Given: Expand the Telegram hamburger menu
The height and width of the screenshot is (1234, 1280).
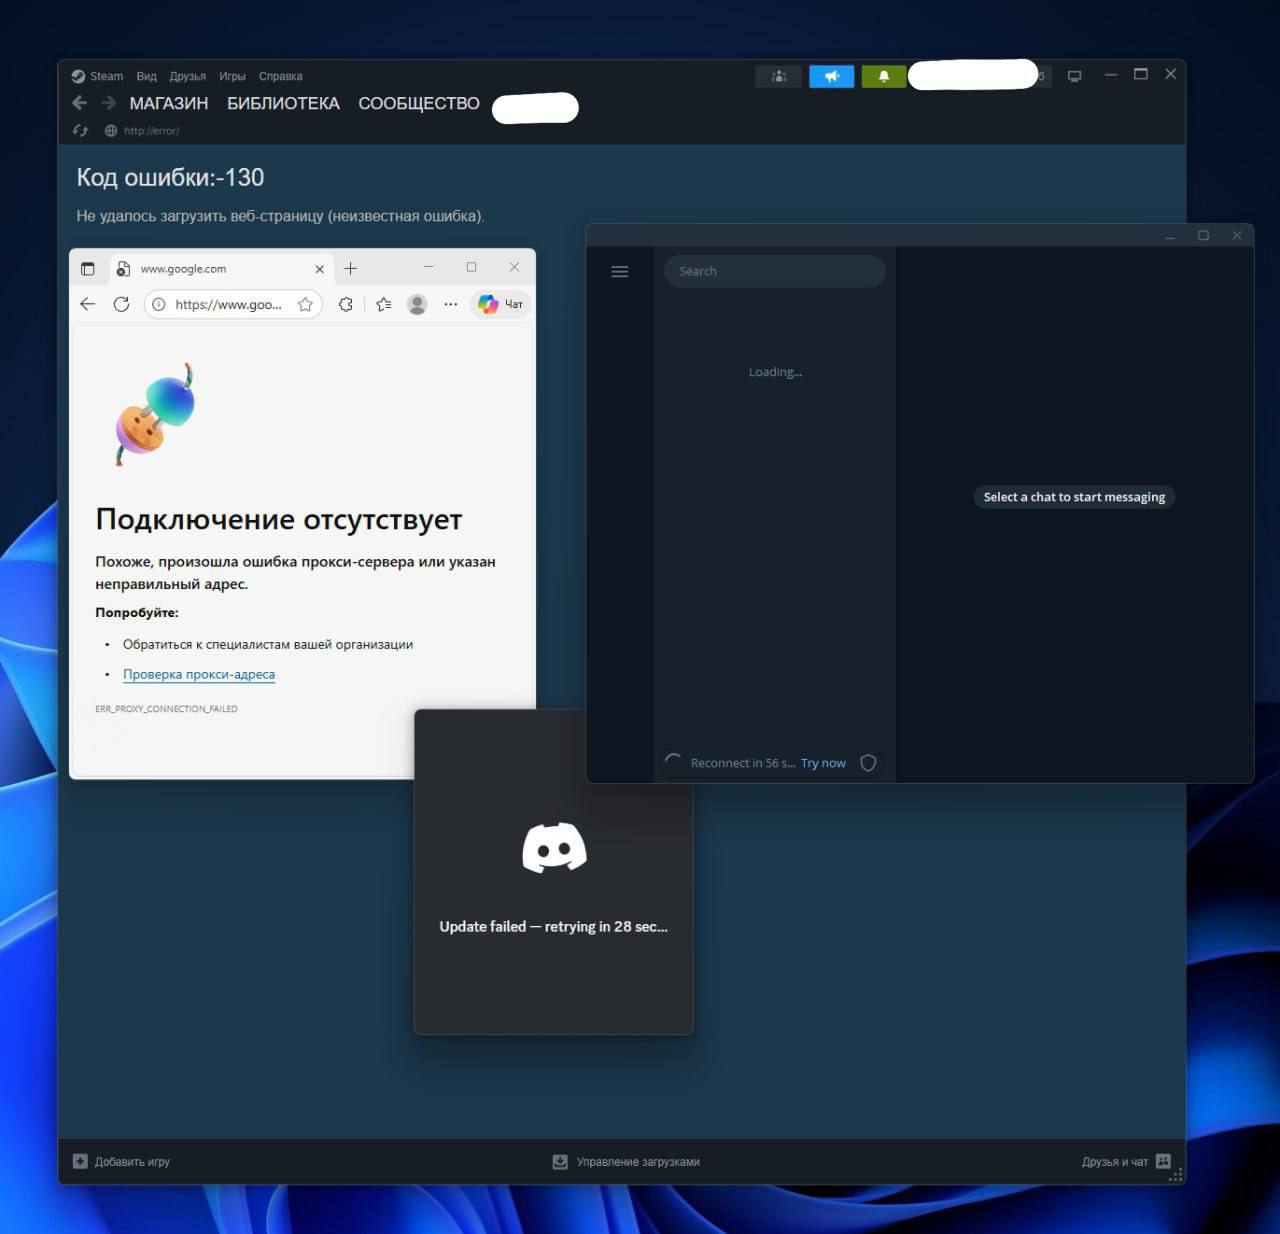Looking at the screenshot, I should [620, 271].
